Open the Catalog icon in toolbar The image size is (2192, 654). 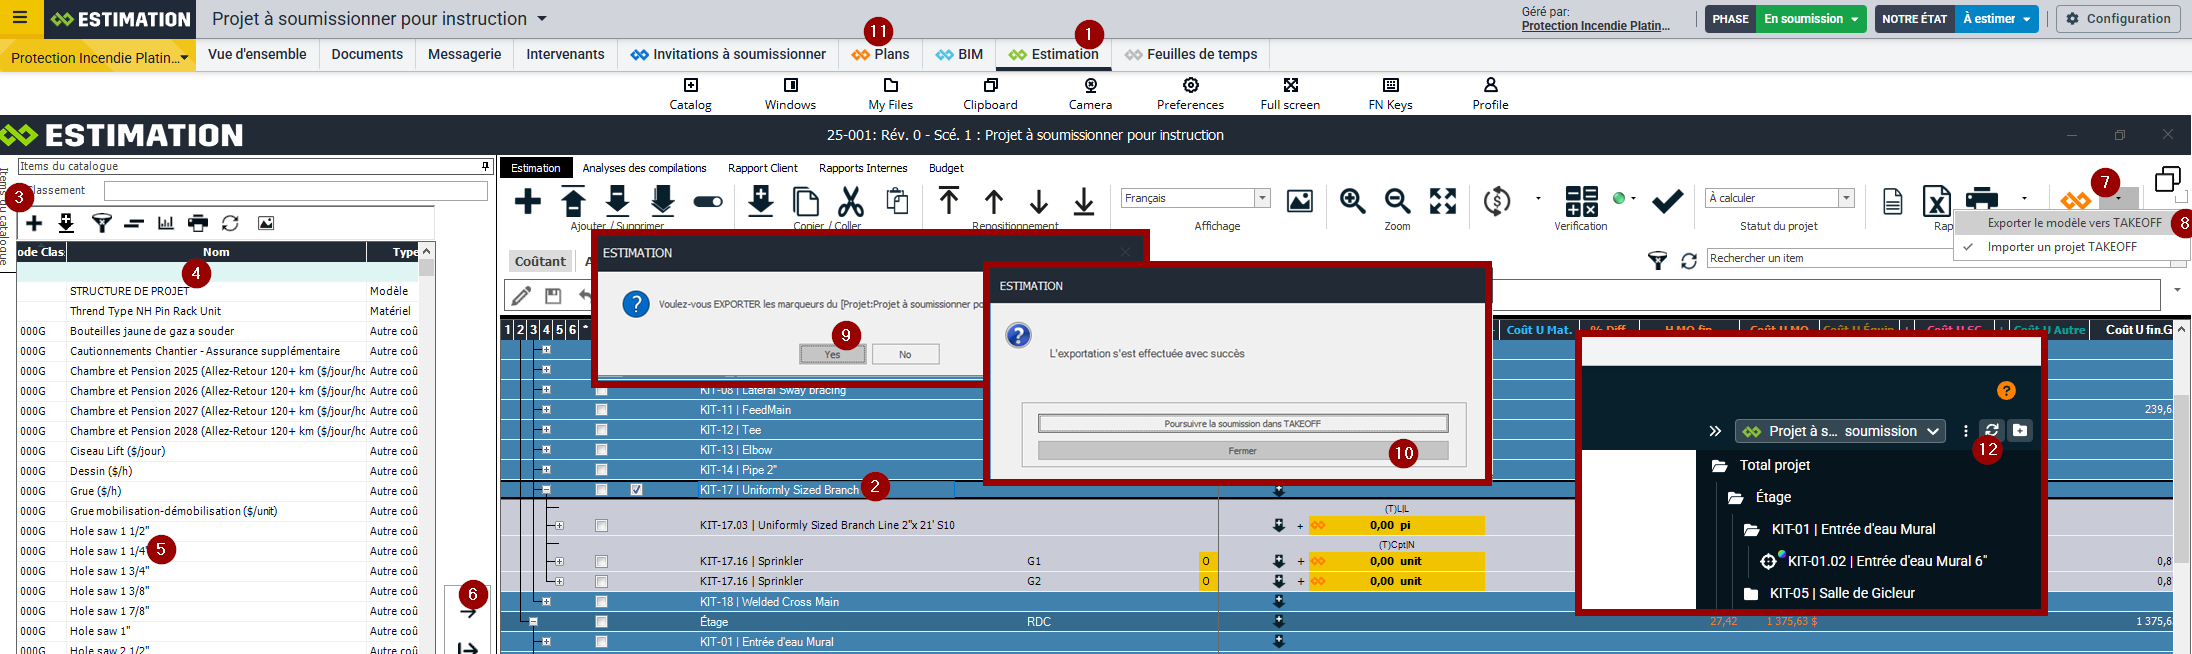coord(690,94)
